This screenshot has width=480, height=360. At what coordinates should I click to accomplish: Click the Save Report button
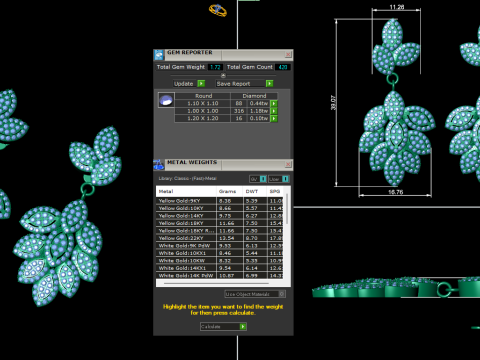click(245, 84)
